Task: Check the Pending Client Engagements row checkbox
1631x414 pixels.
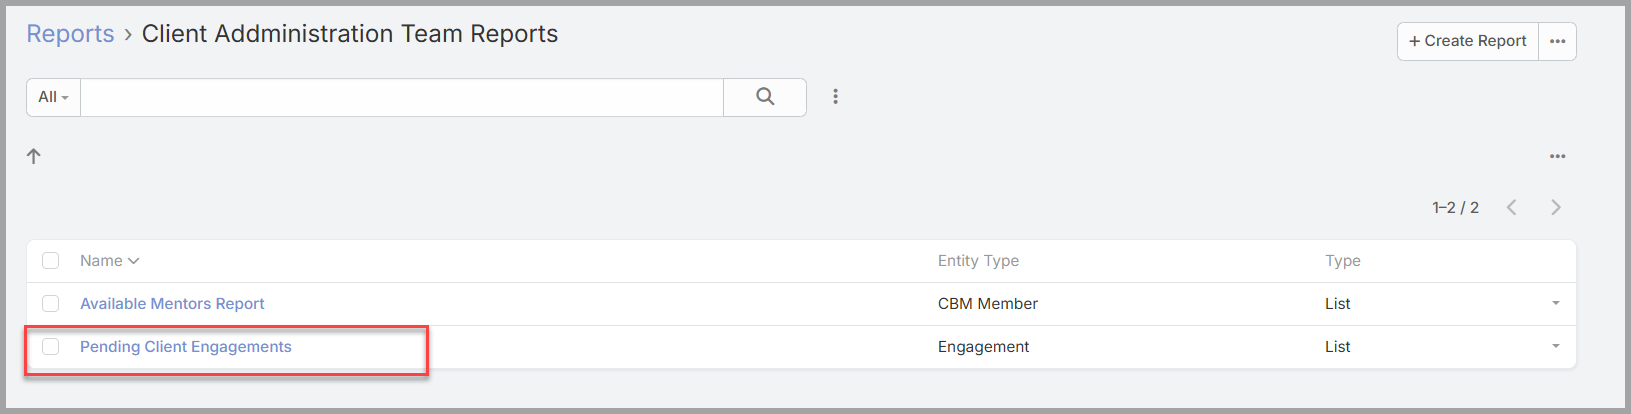Action: (51, 347)
